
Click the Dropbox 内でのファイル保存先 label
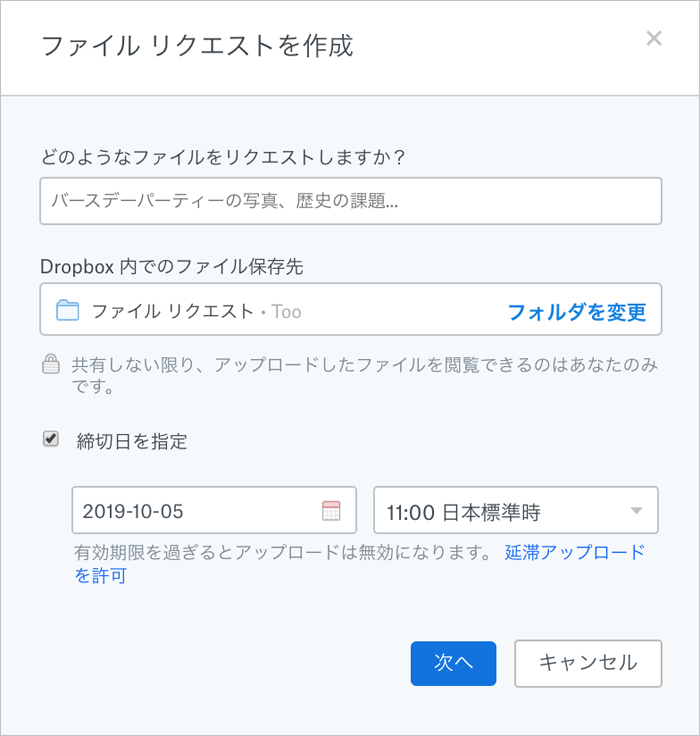coord(172,266)
